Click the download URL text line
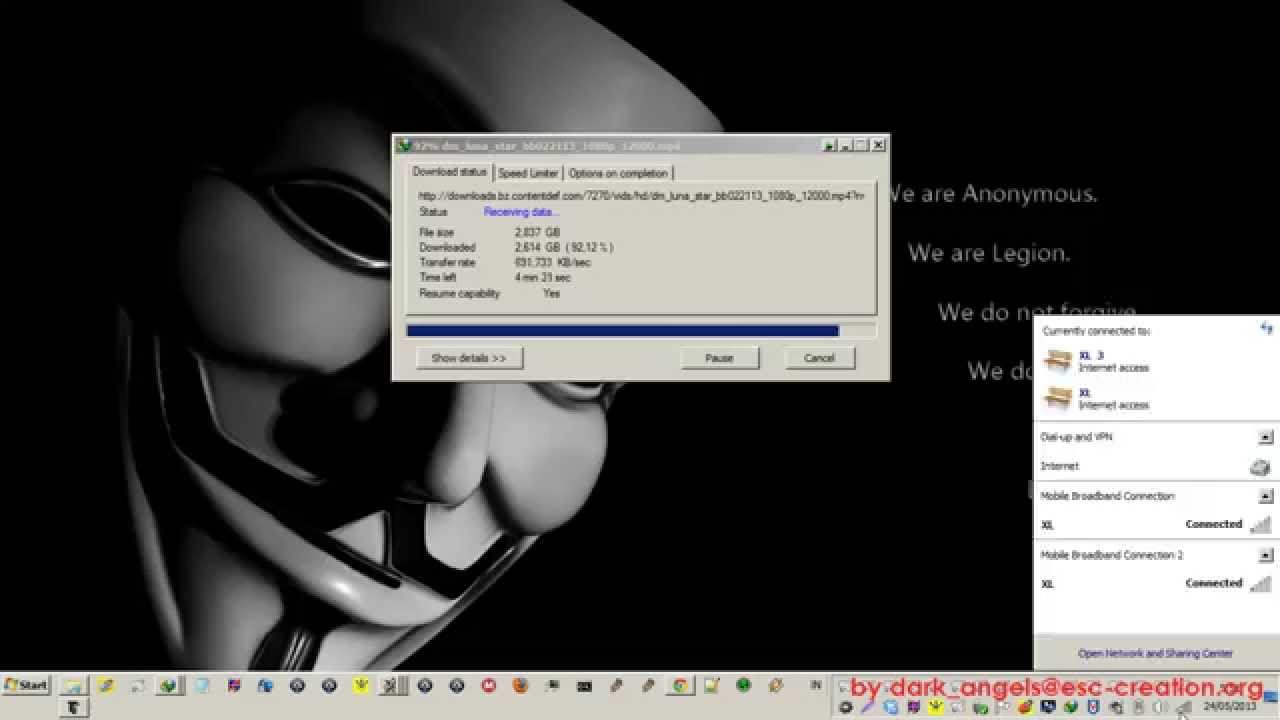The height and width of the screenshot is (720, 1280). (x=641, y=196)
